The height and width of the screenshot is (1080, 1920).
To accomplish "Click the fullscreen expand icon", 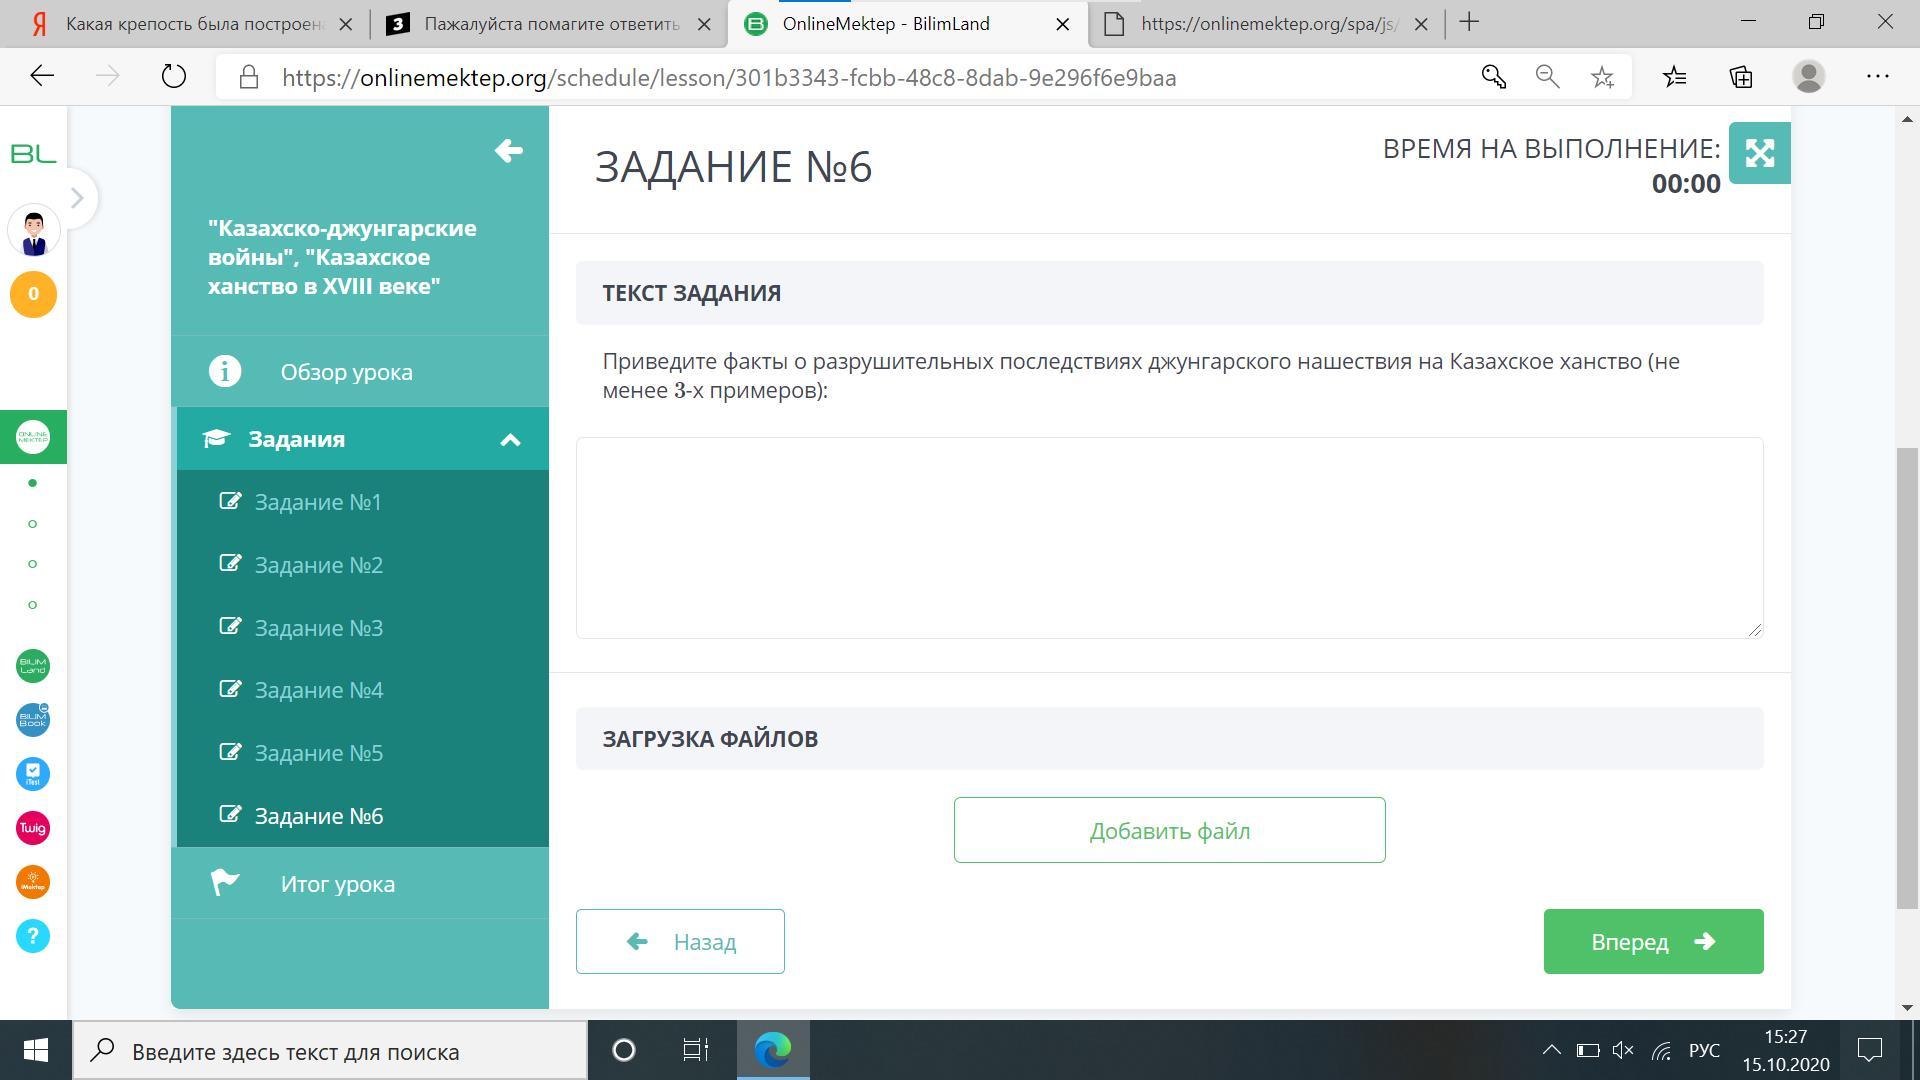I will (x=1759, y=153).
